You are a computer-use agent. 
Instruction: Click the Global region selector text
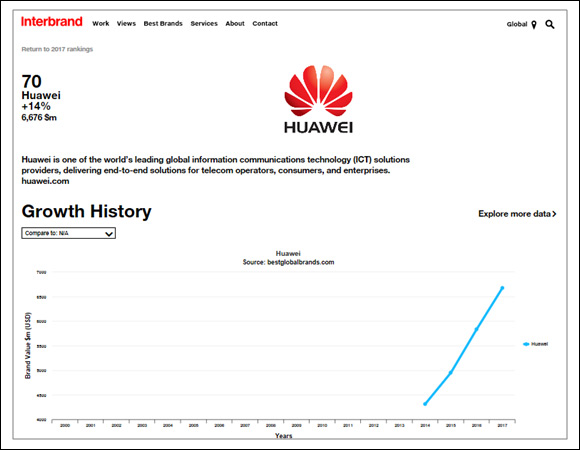pyautogui.click(x=517, y=24)
